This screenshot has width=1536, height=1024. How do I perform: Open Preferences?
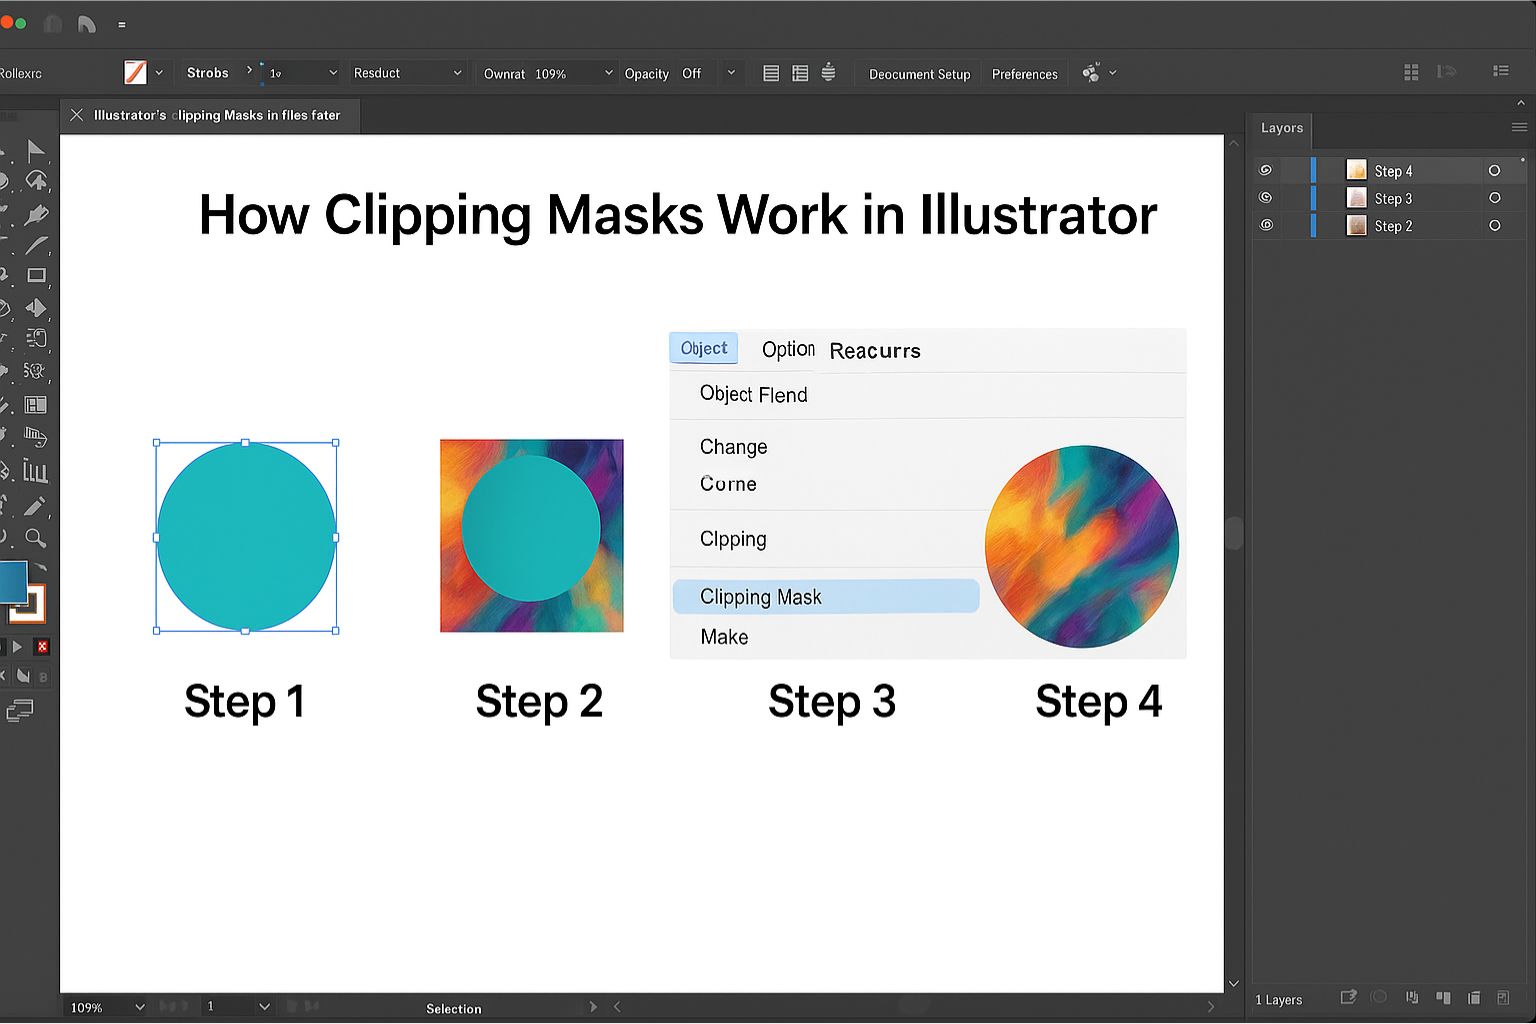point(1024,74)
